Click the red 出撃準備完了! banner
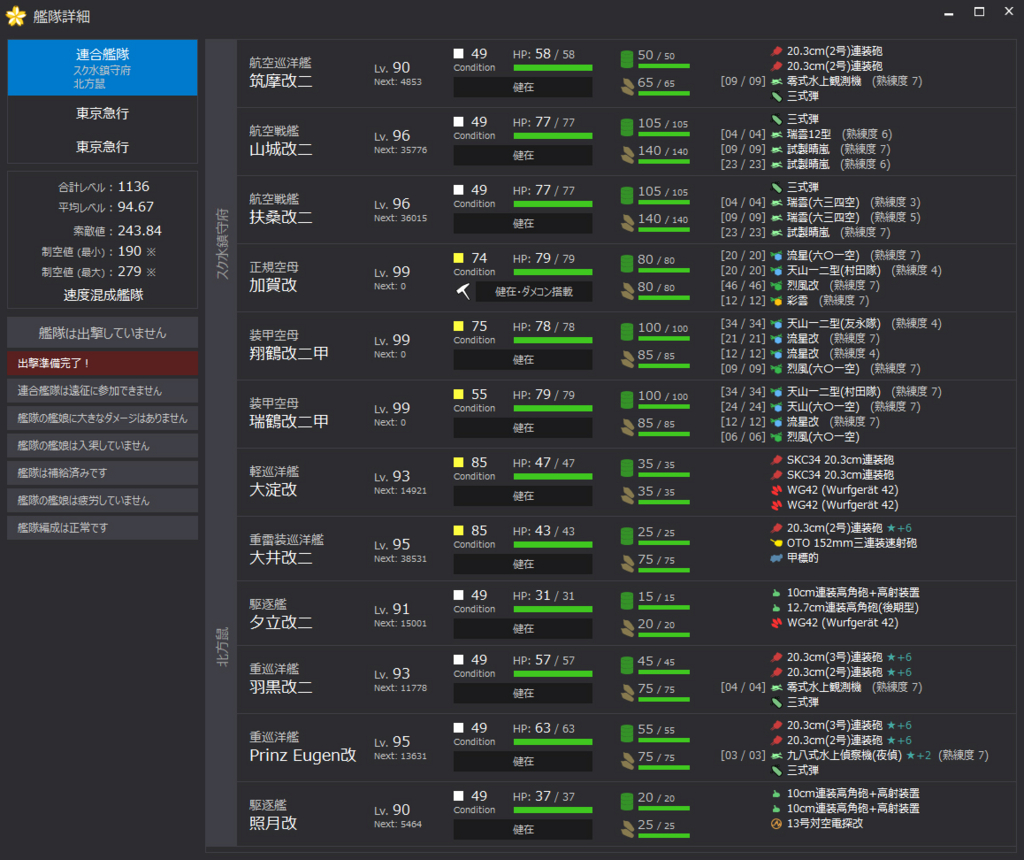The height and width of the screenshot is (860, 1024). coord(103,363)
